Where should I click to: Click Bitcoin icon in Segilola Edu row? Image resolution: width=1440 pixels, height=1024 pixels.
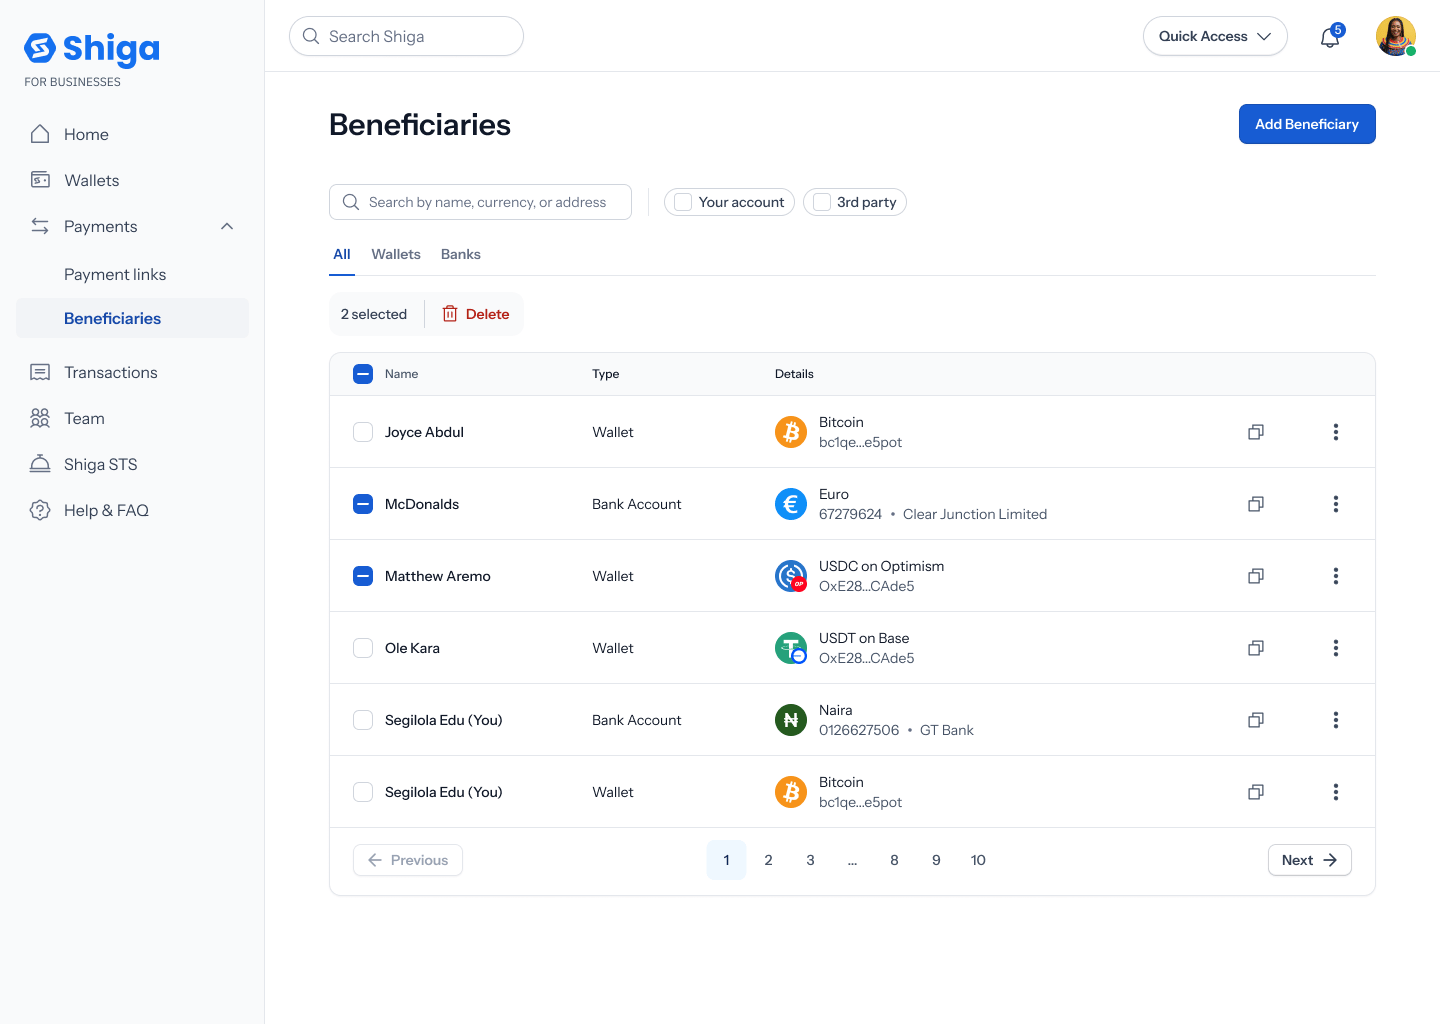[791, 792]
